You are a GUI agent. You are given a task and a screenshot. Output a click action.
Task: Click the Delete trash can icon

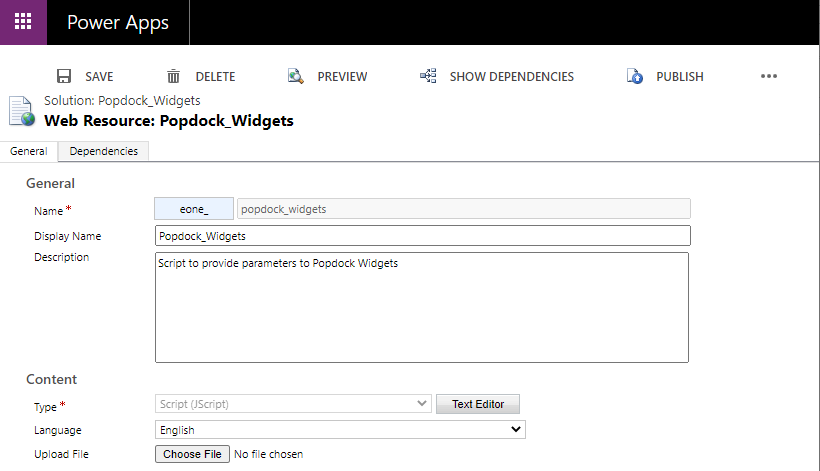(173, 76)
